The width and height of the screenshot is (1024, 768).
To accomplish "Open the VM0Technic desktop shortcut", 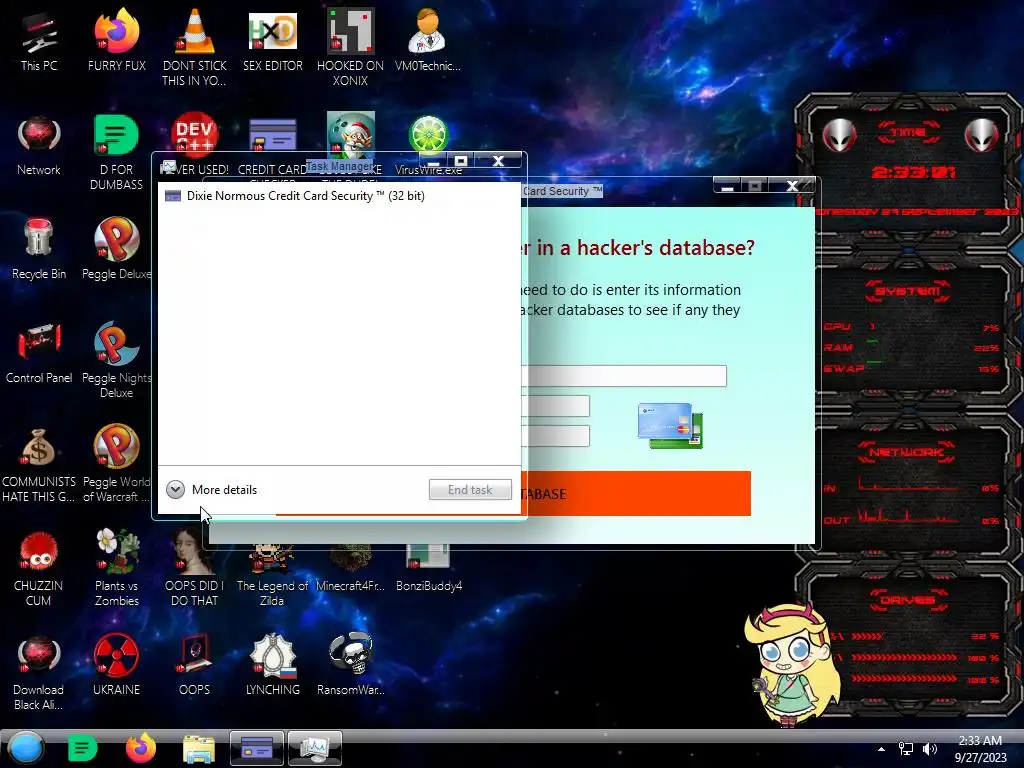I will click(428, 41).
